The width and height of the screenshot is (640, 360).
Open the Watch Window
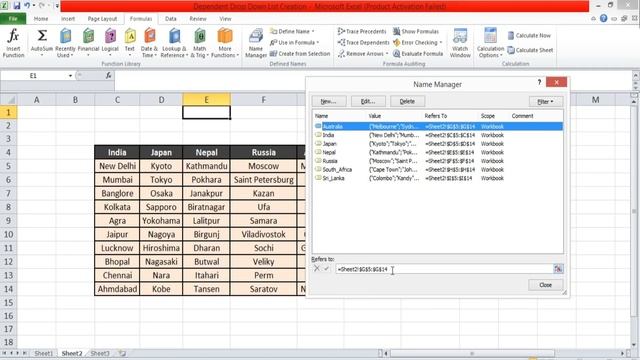(x=460, y=43)
